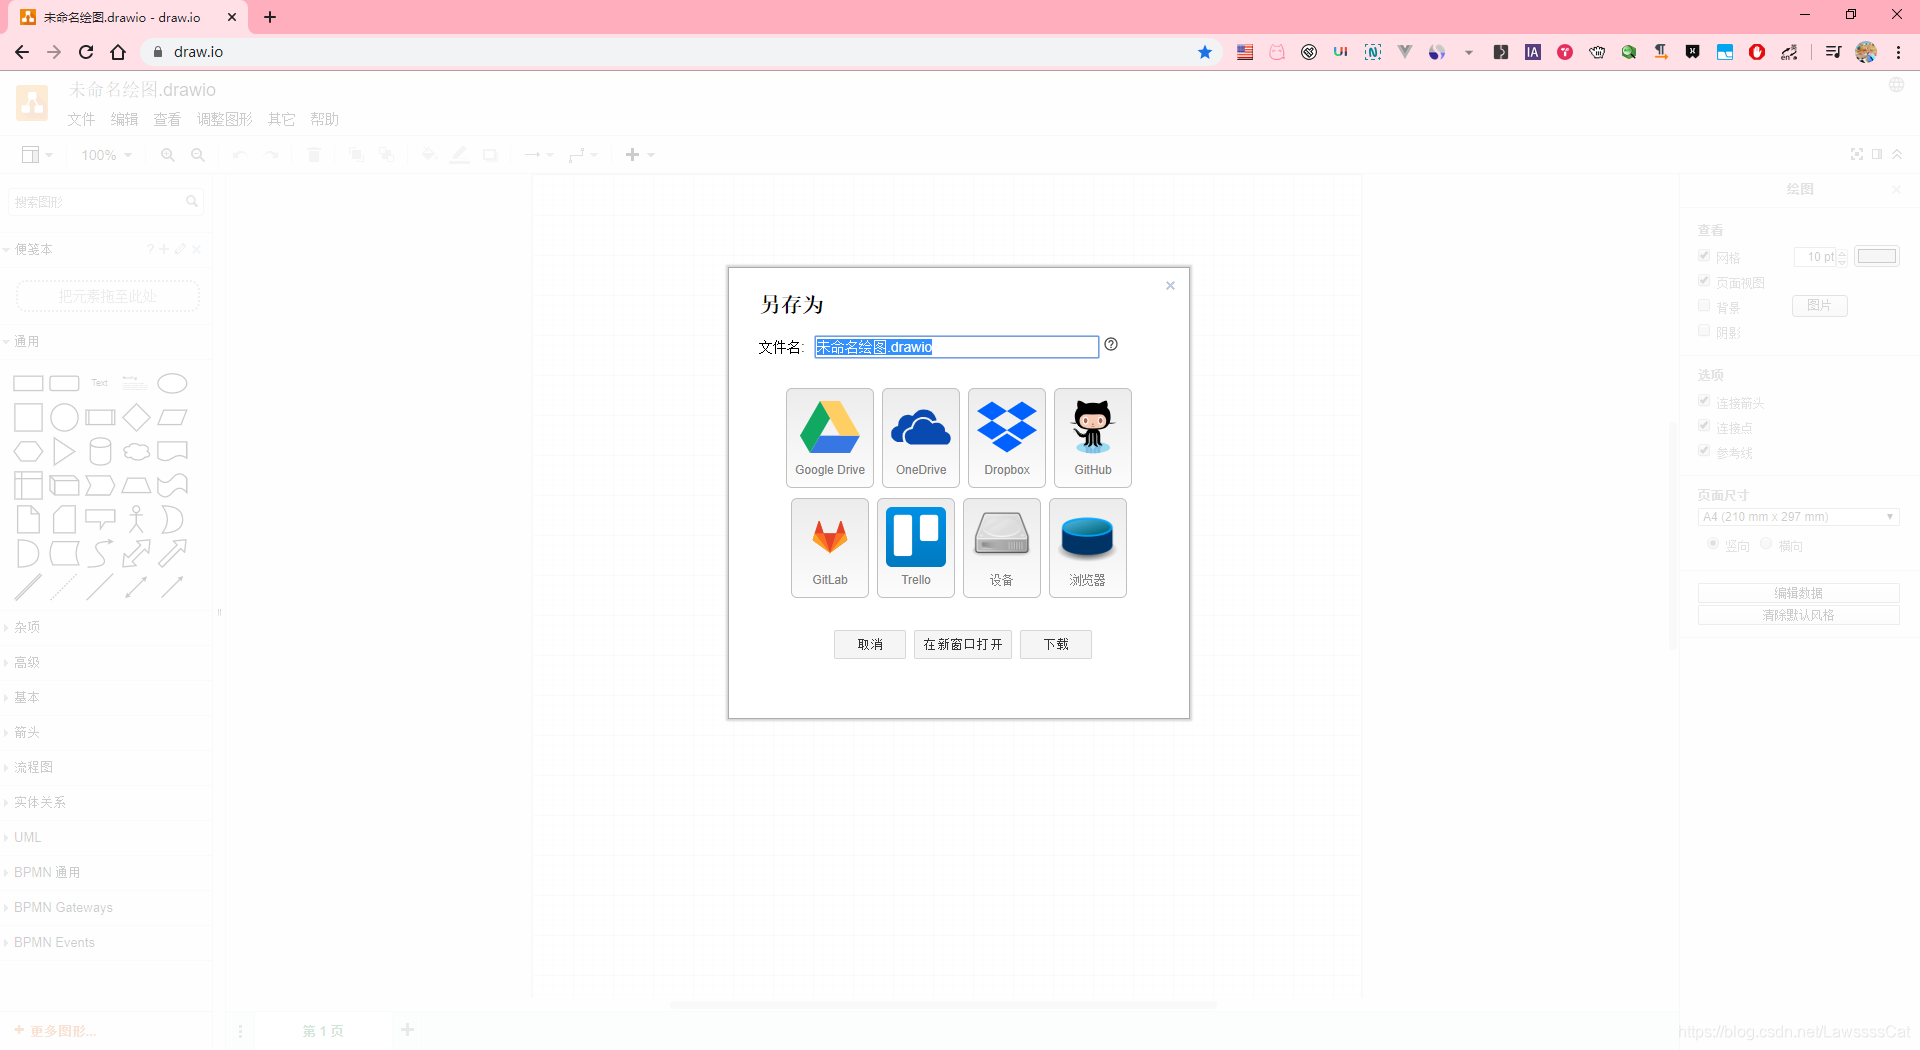Select the diamond shape in palette
This screenshot has height=1050, width=1920.
pyautogui.click(x=137, y=417)
